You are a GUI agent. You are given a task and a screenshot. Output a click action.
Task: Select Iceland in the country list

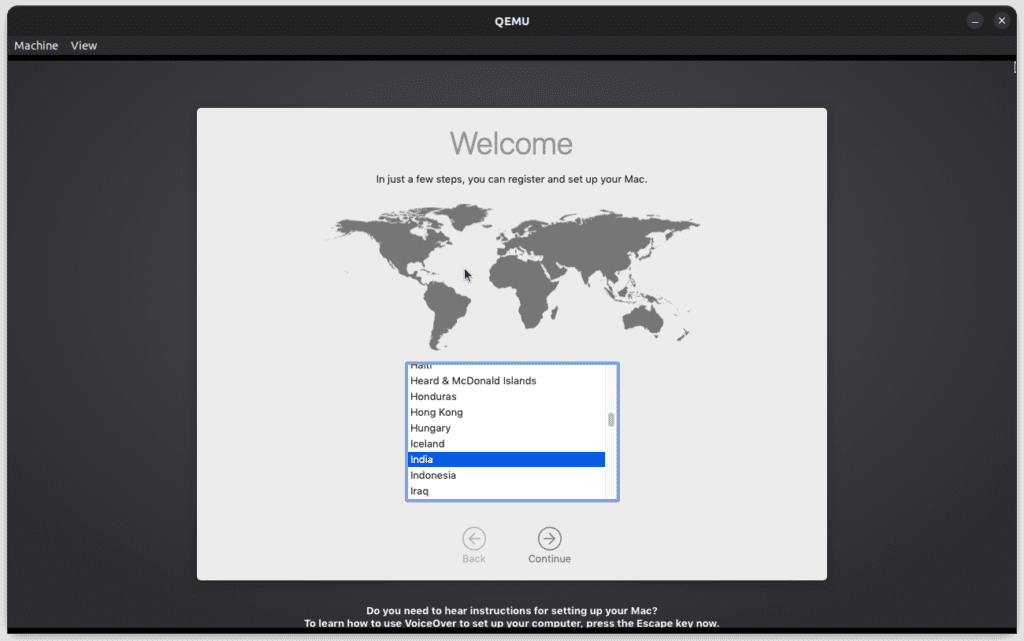pos(506,444)
